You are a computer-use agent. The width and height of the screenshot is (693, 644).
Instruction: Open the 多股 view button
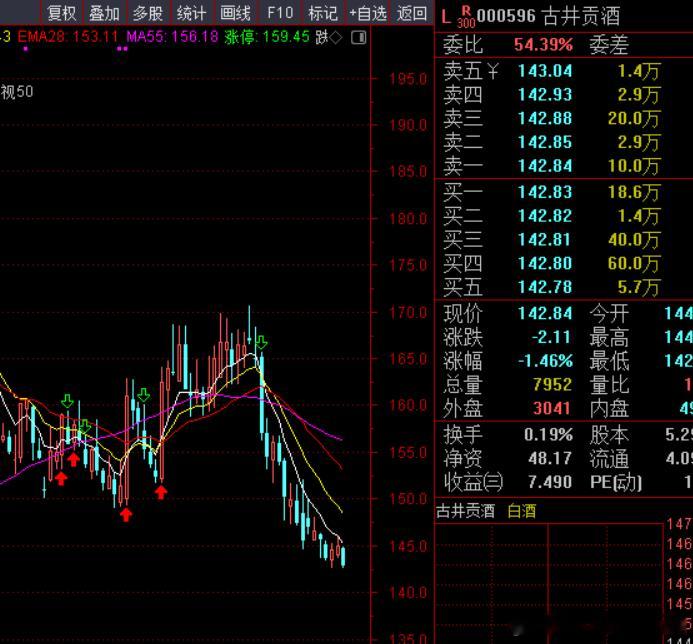(148, 13)
